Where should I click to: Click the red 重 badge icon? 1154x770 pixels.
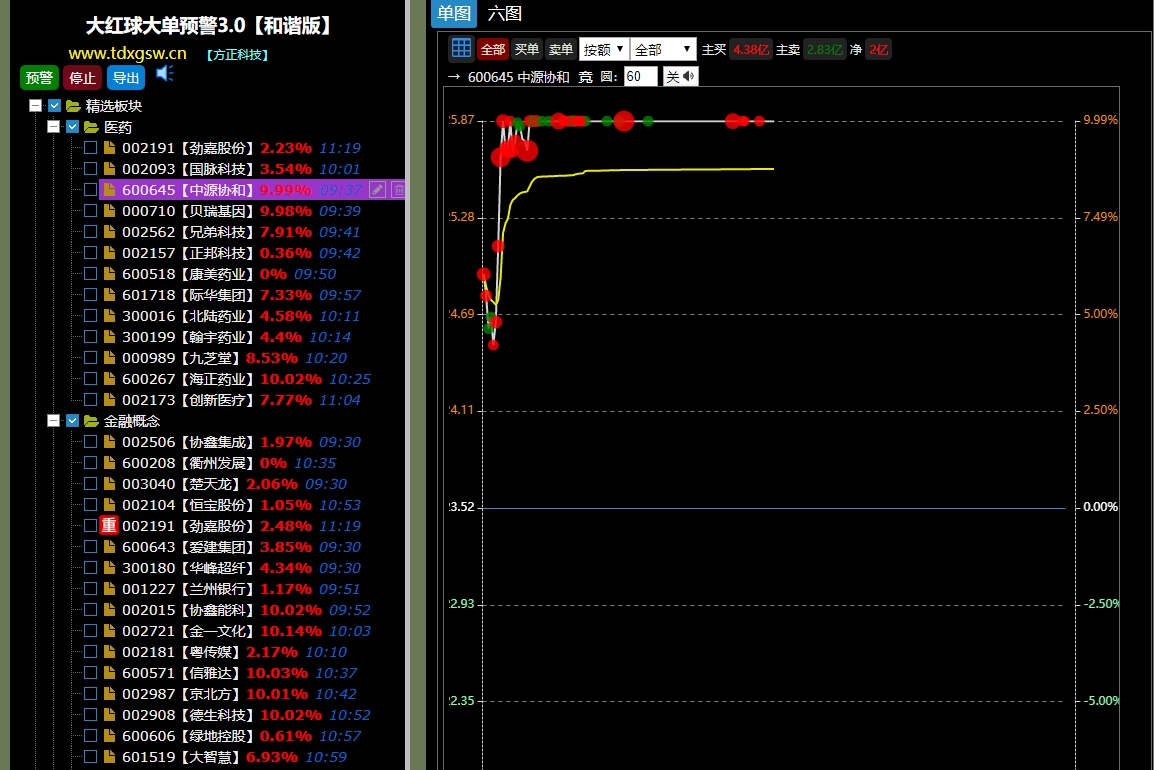pos(109,526)
